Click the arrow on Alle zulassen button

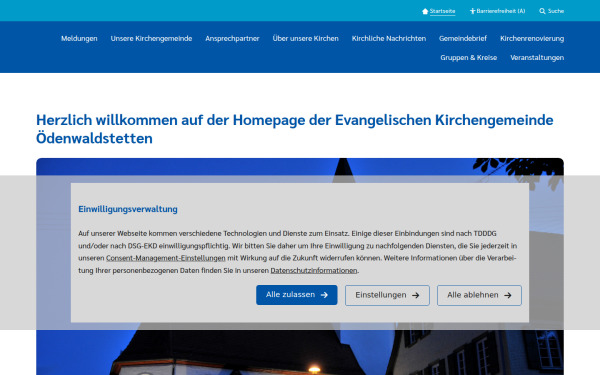point(324,295)
